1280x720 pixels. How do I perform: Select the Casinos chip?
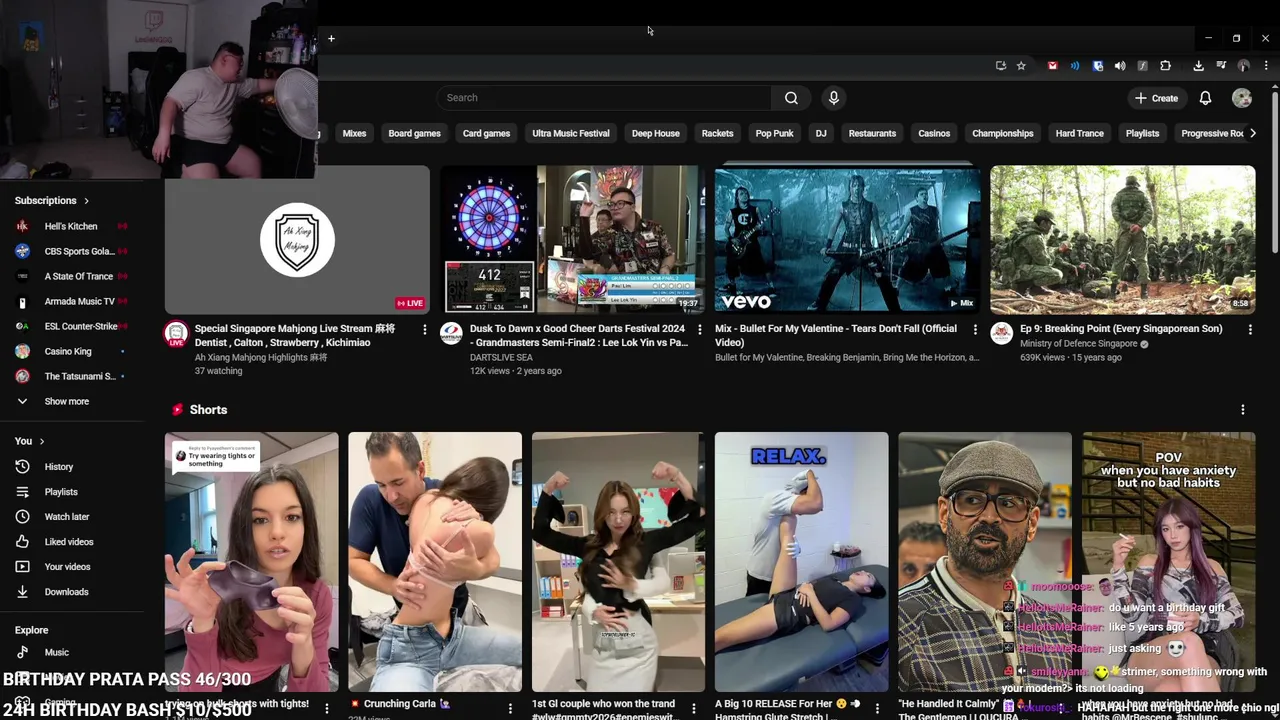click(x=934, y=133)
